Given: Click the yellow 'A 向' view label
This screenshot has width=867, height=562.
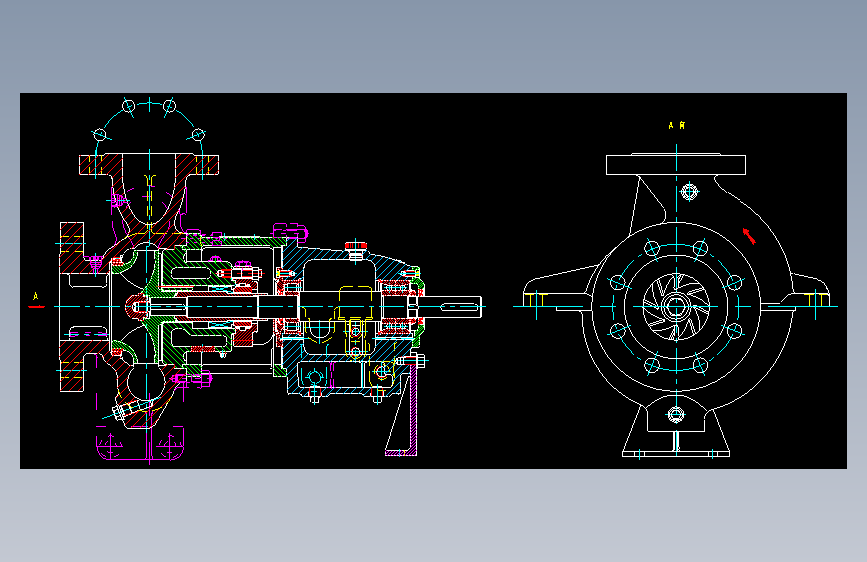Looking at the screenshot, I should click(x=676, y=126).
